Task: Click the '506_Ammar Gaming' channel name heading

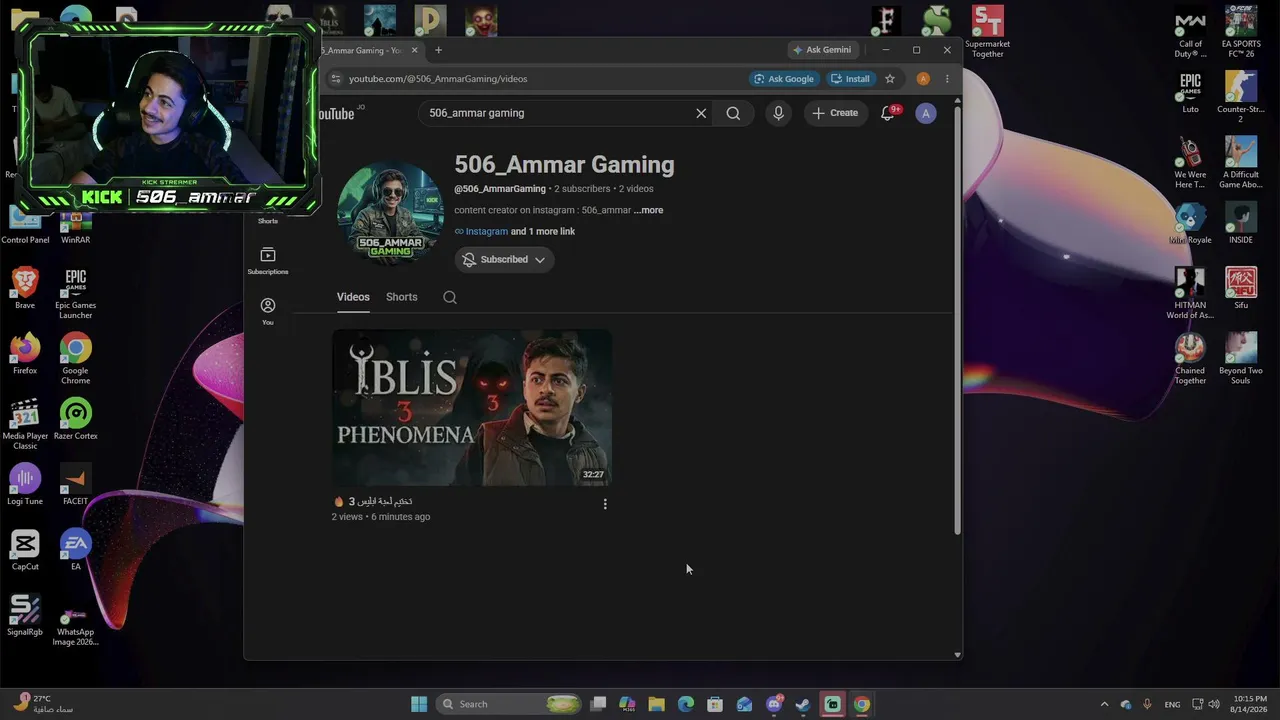Action: click(x=564, y=165)
